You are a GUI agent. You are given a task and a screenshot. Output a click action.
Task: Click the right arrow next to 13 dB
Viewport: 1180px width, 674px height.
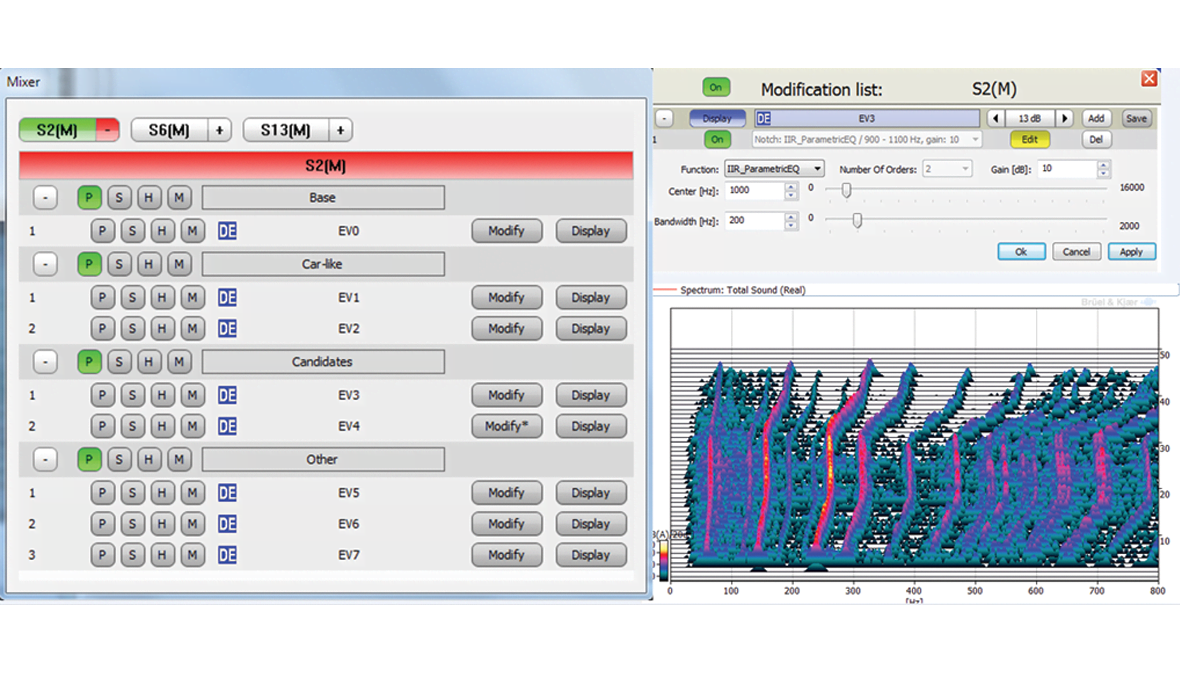click(x=1065, y=118)
